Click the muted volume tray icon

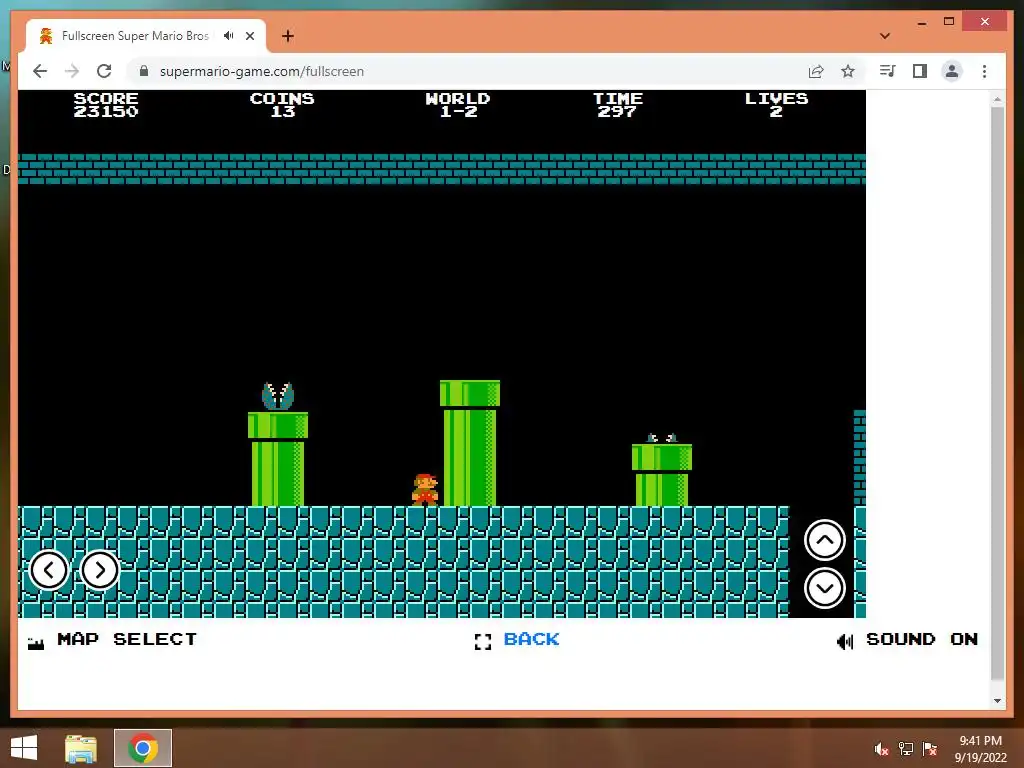(x=881, y=749)
